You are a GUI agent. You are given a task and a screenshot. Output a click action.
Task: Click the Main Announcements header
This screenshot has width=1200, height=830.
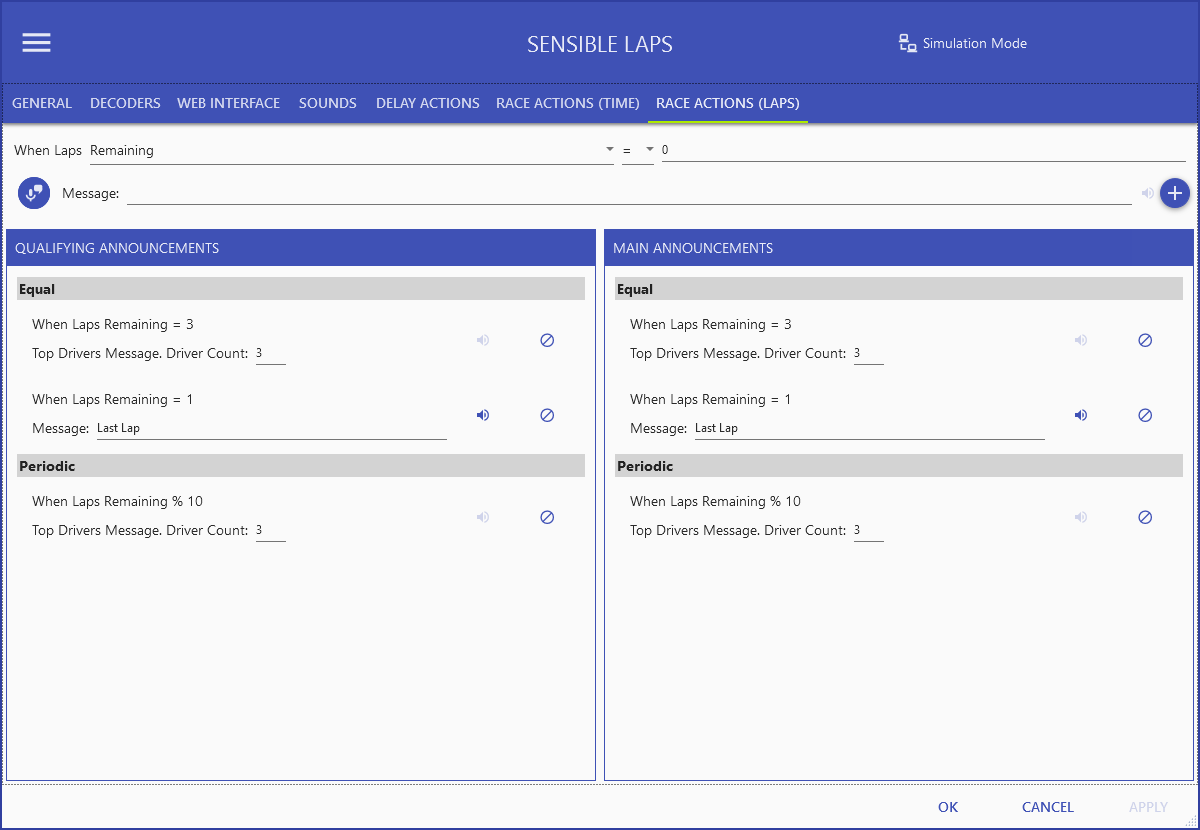click(899, 248)
